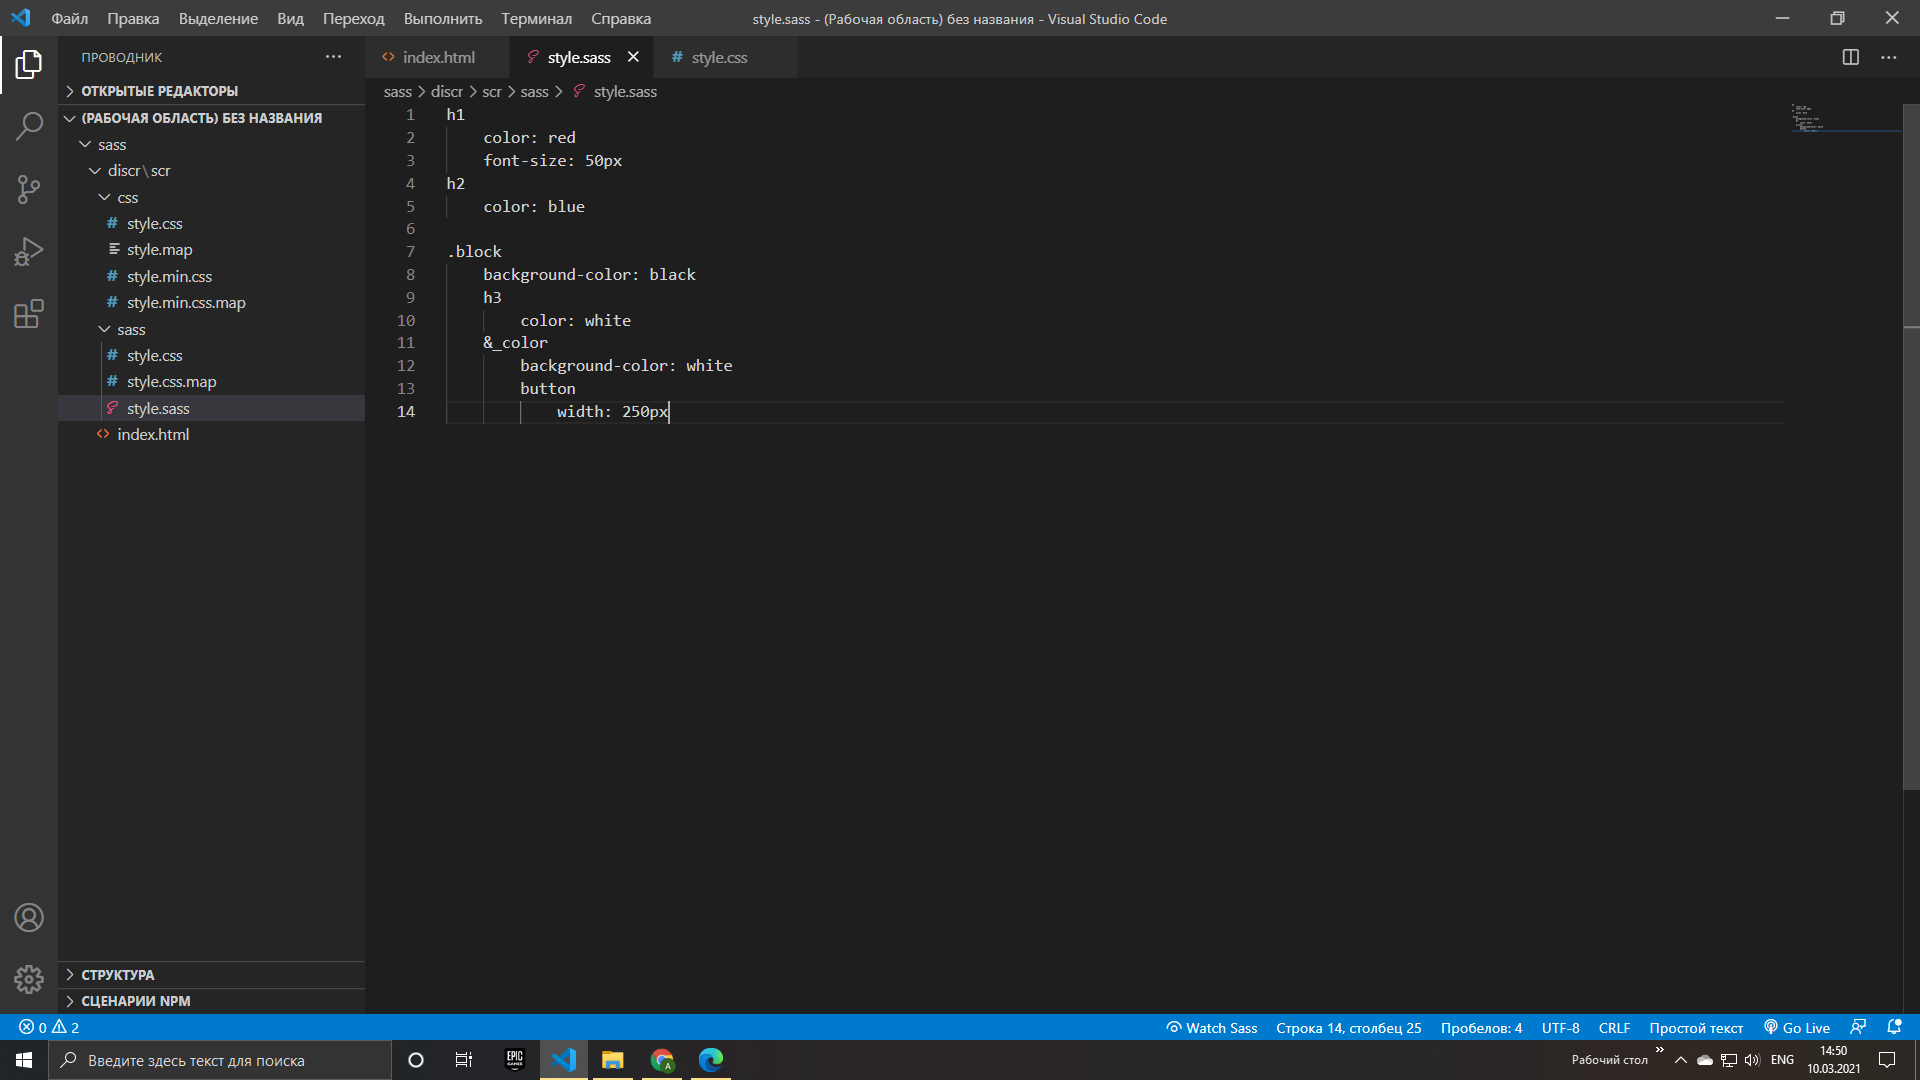Show hidden system tray icons
This screenshot has height=1080, width=1920.
click(x=1681, y=1060)
